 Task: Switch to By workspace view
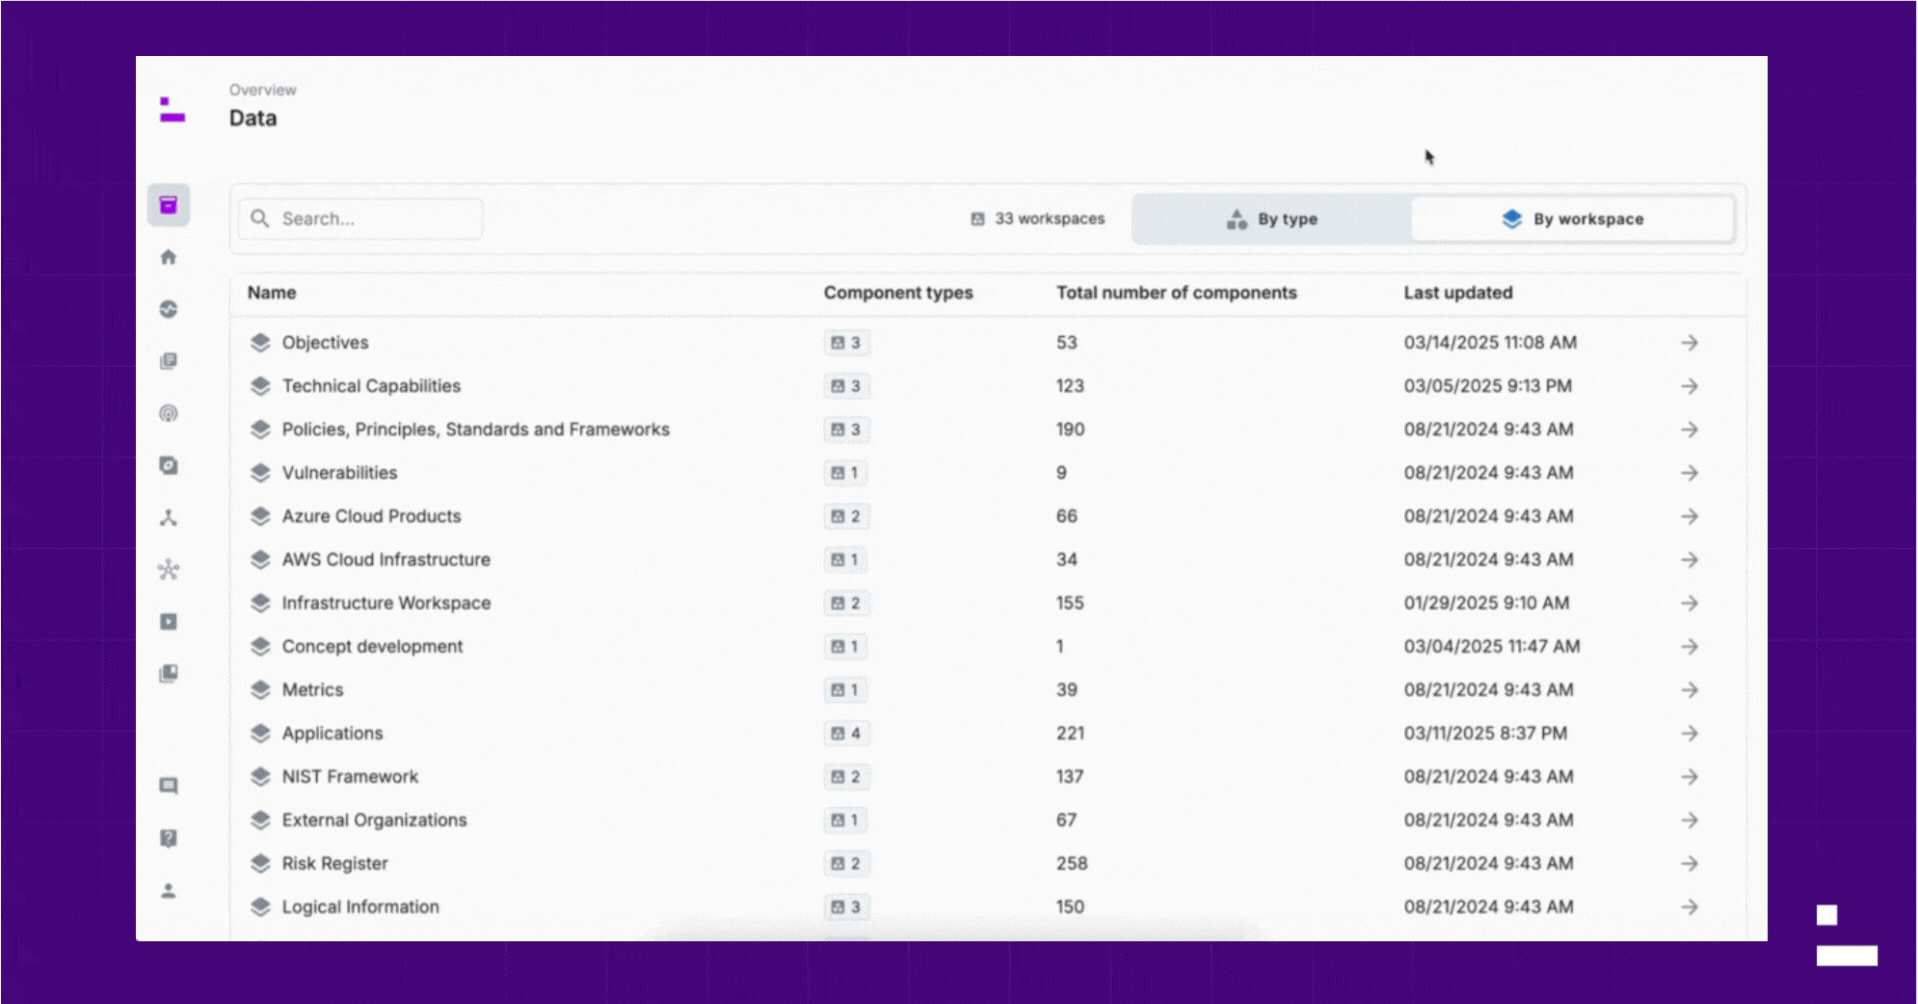click(x=1573, y=219)
